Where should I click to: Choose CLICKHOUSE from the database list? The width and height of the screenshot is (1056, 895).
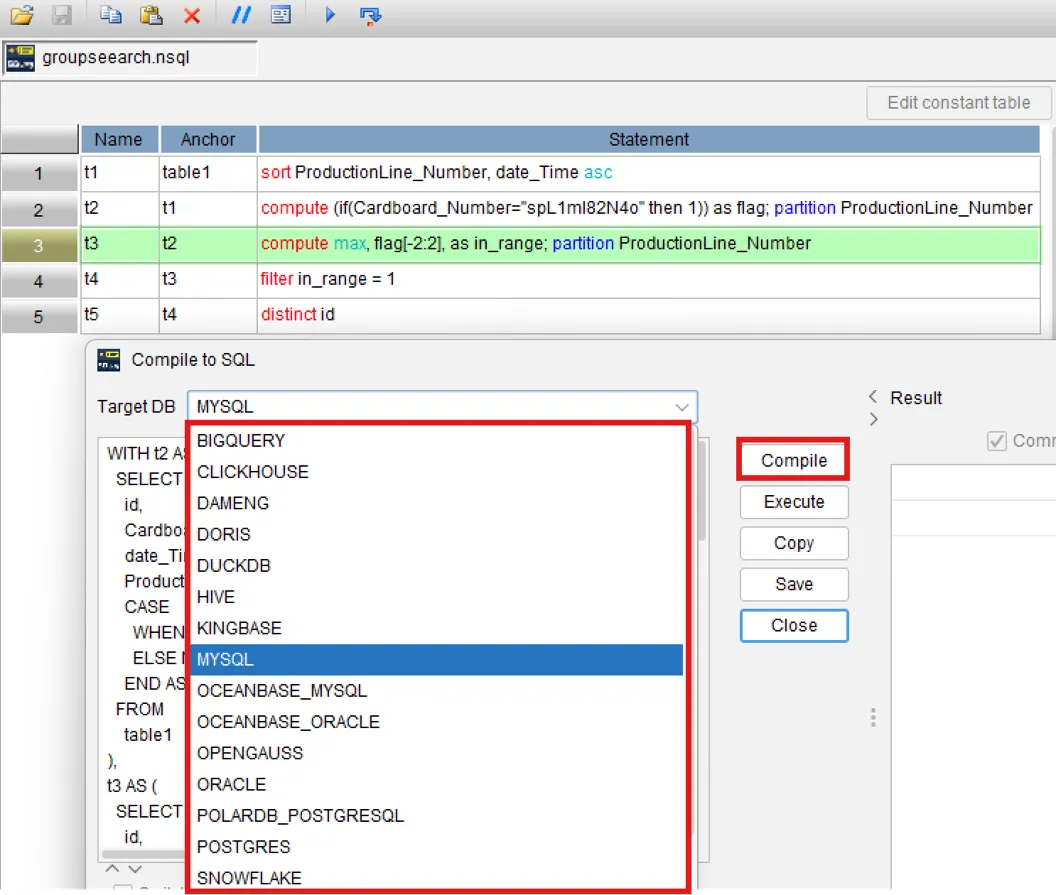tap(437, 472)
